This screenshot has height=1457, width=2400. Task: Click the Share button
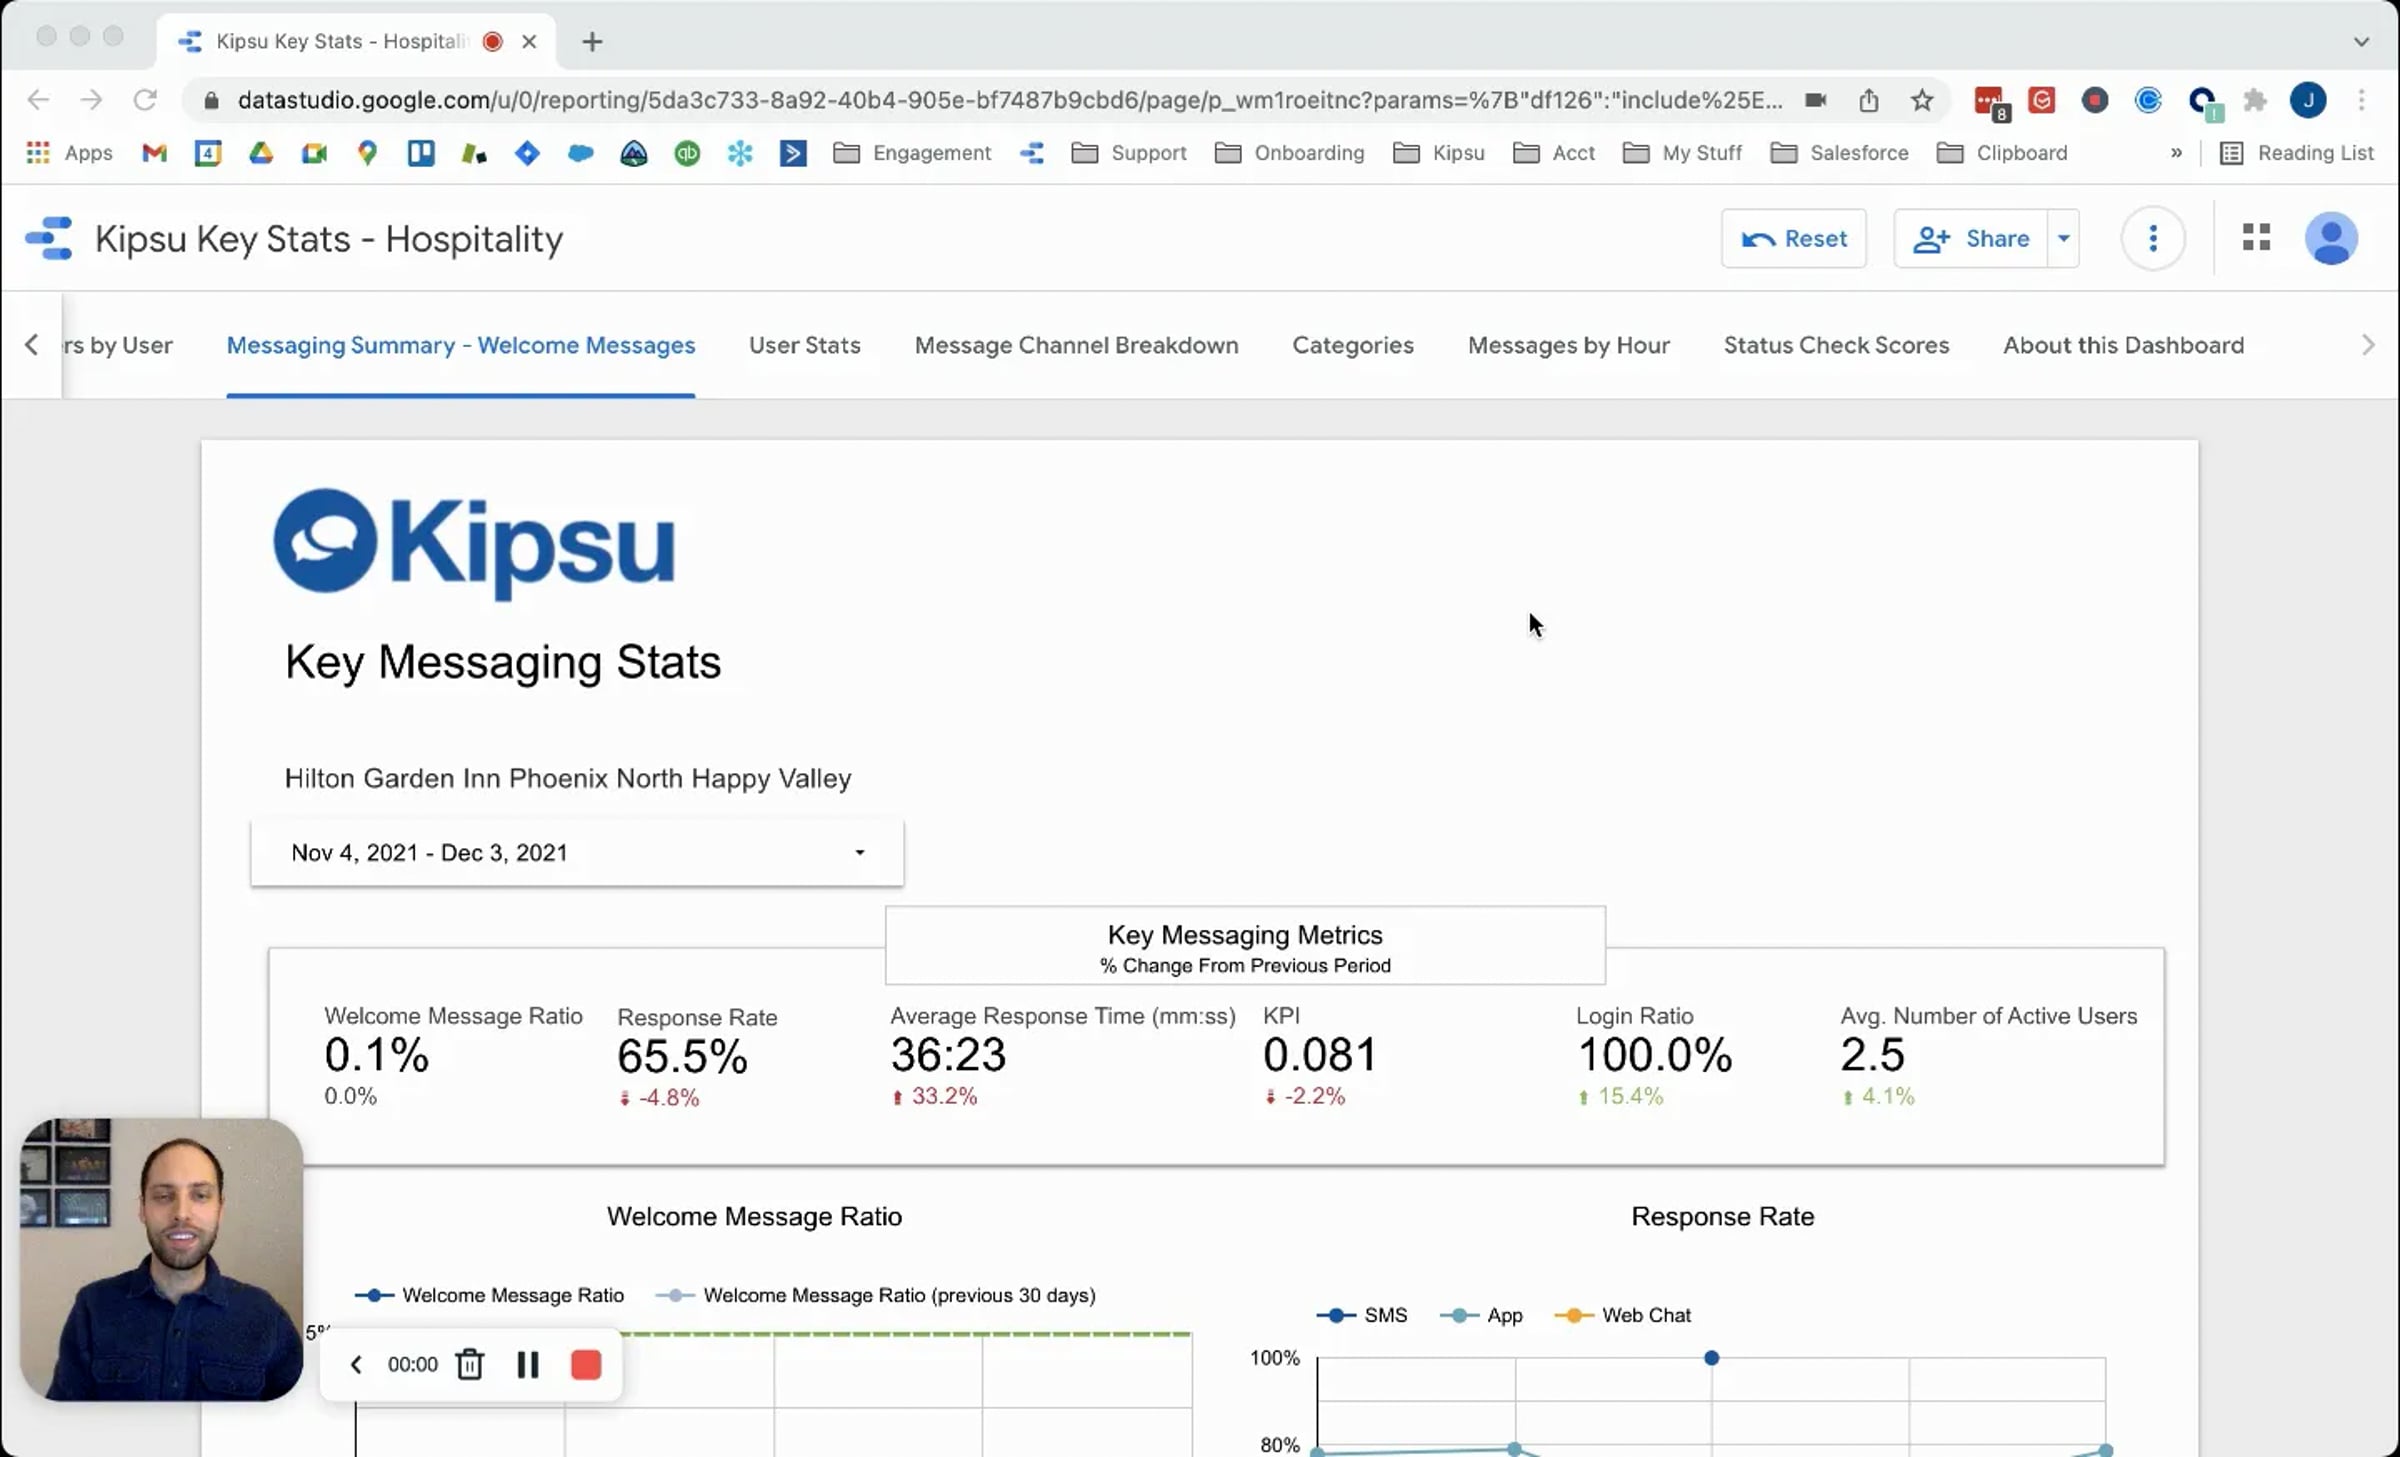click(x=1971, y=239)
